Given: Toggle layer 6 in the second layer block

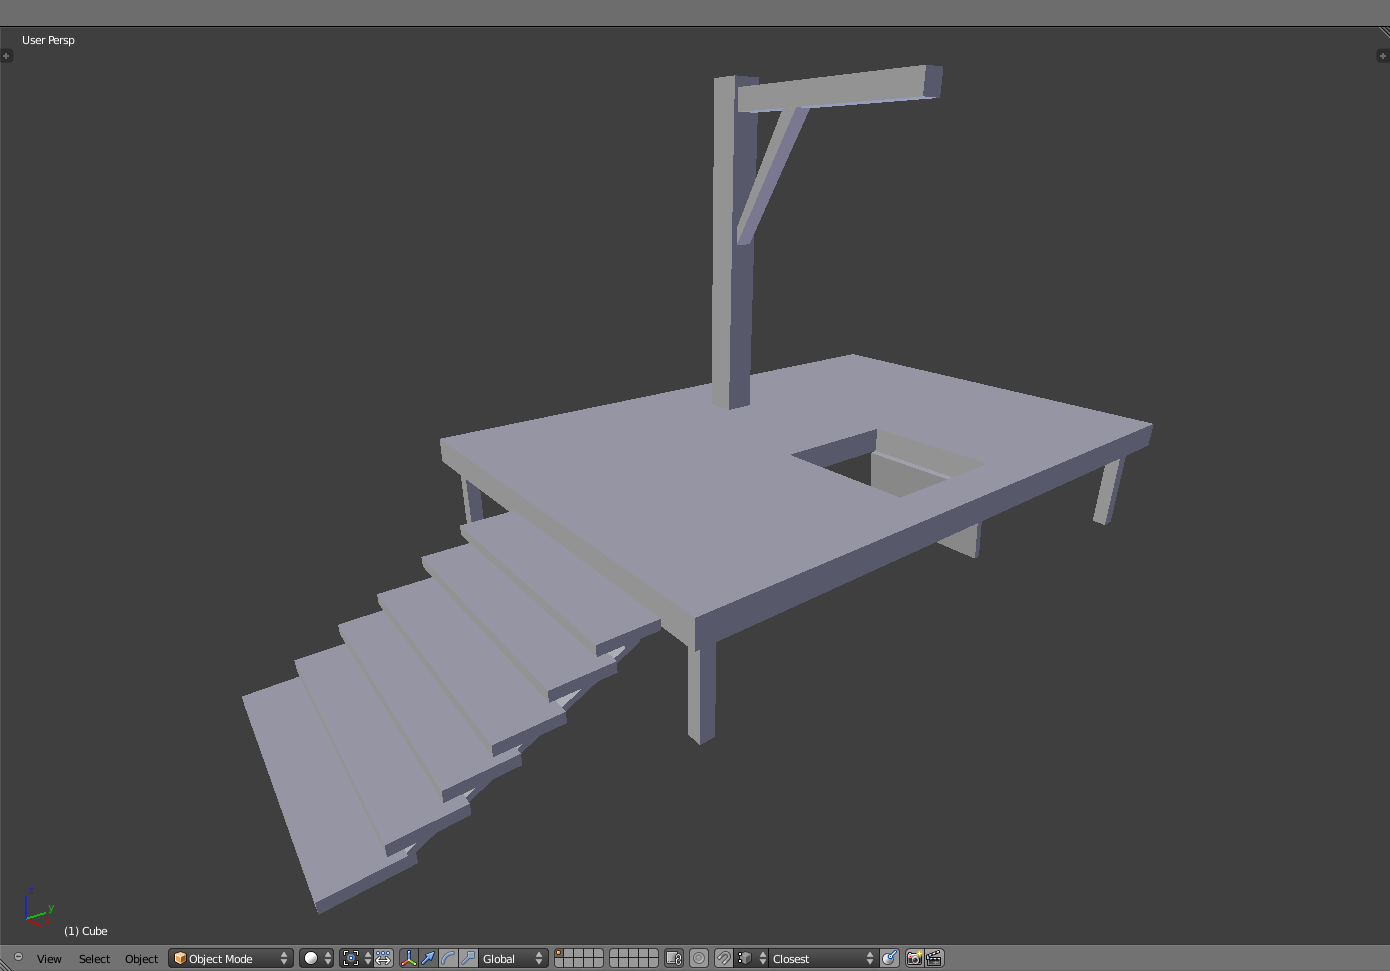Looking at the screenshot, I should click(615, 953).
